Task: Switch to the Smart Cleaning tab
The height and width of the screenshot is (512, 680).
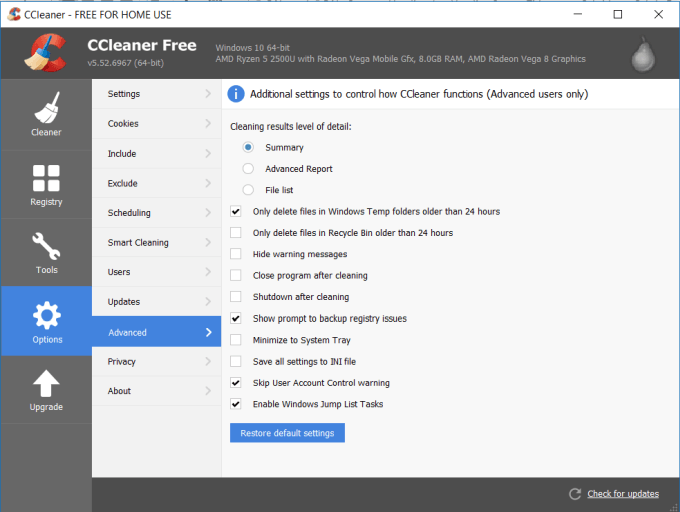Action: click(138, 243)
